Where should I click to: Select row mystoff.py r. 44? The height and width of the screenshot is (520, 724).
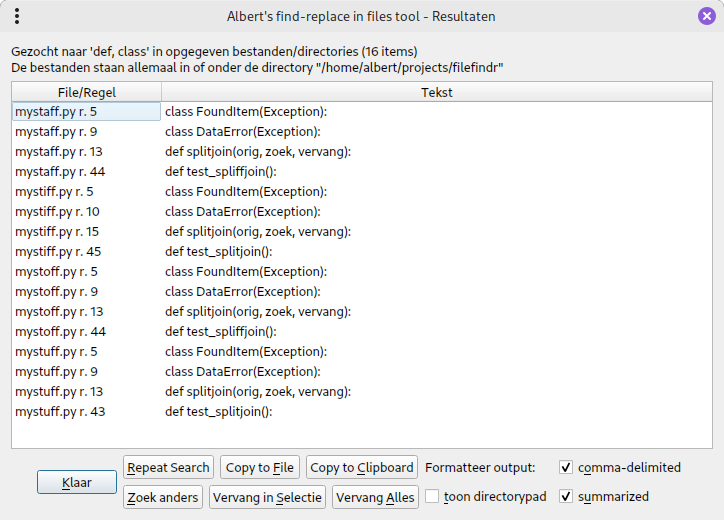pos(362,332)
